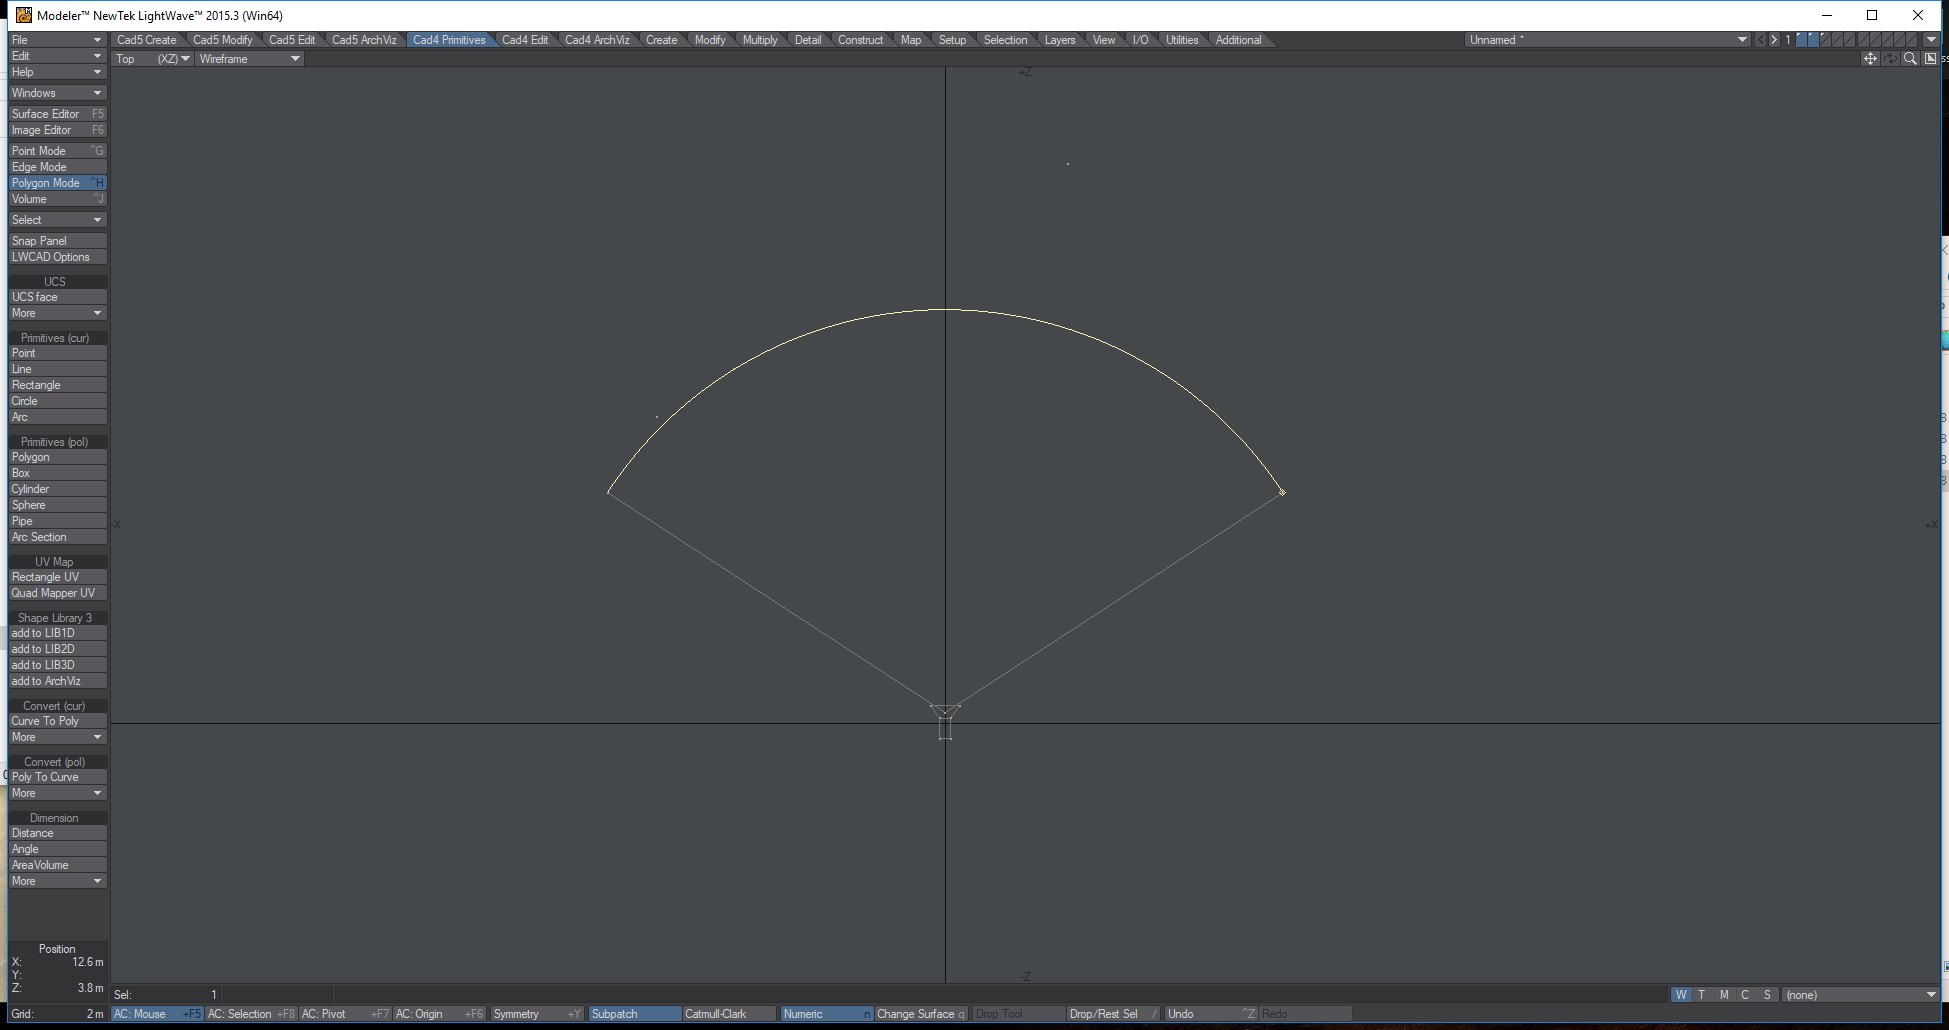The height and width of the screenshot is (1030, 1949).
Task: Go to next layer bank arrow
Action: 1774,40
